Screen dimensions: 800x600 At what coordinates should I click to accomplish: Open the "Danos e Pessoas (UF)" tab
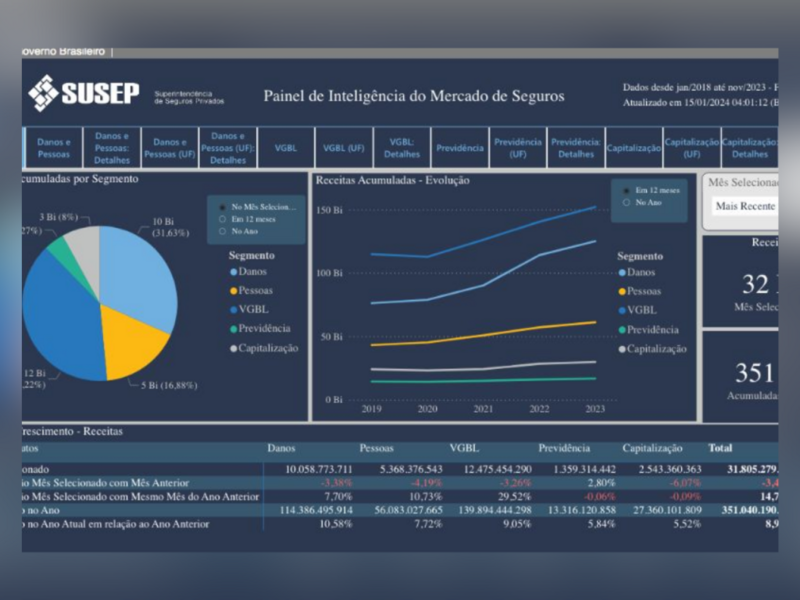tap(169, 148)
